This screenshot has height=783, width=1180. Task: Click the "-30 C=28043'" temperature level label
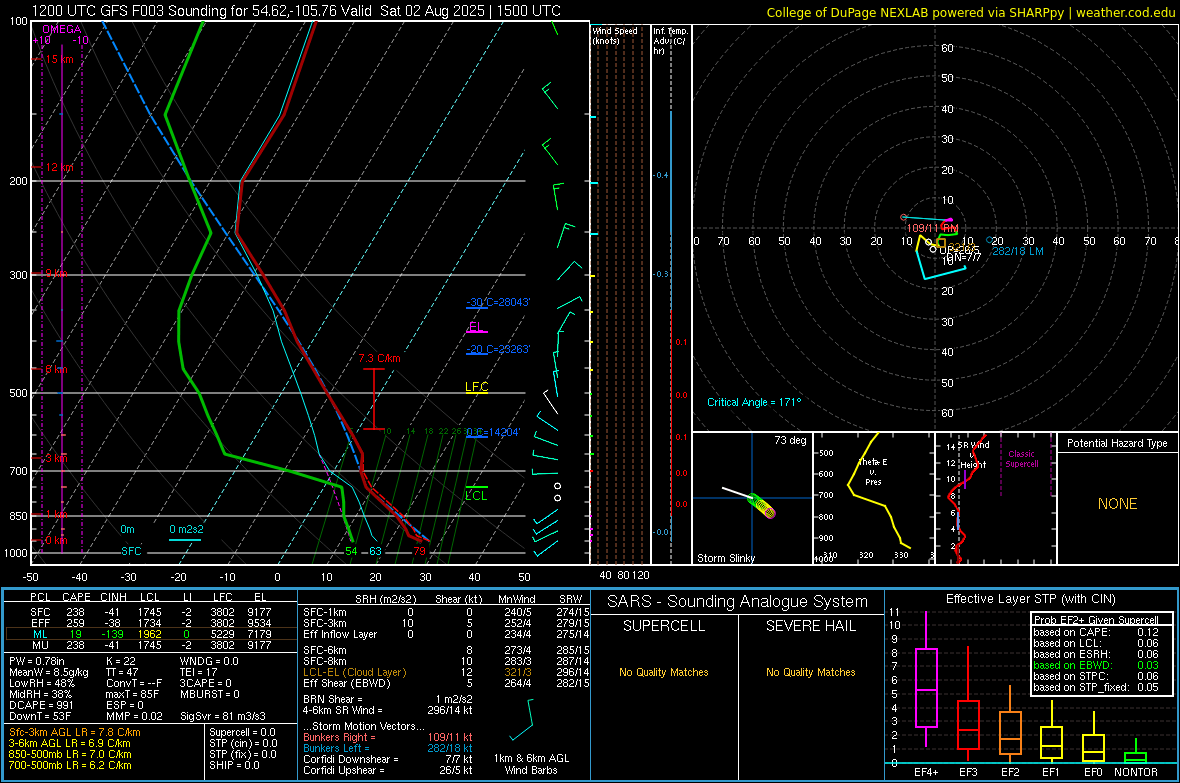(498, 302)
